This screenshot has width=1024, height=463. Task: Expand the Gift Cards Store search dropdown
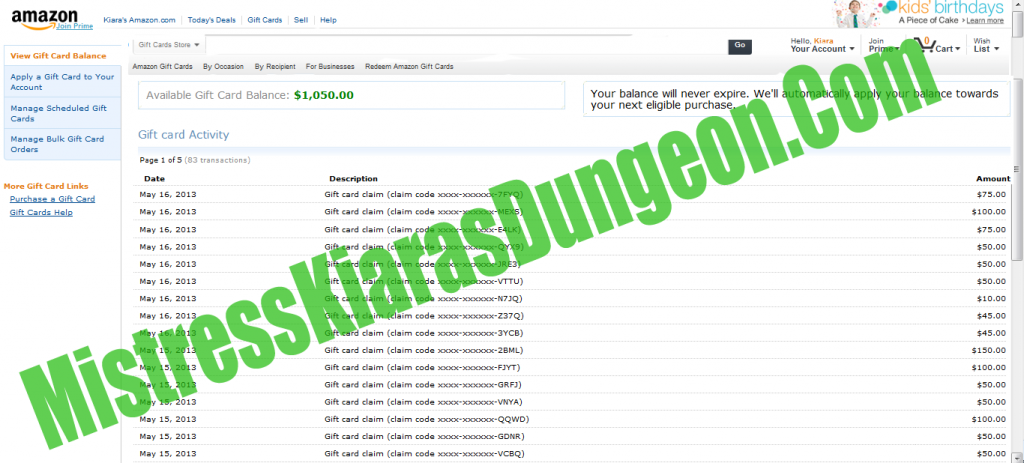169,45
